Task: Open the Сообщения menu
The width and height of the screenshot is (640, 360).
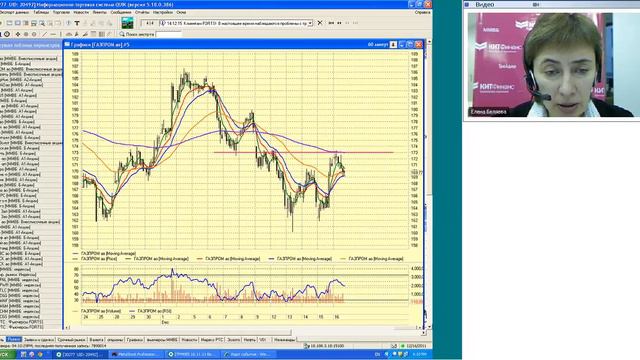Action: point(121,13)
